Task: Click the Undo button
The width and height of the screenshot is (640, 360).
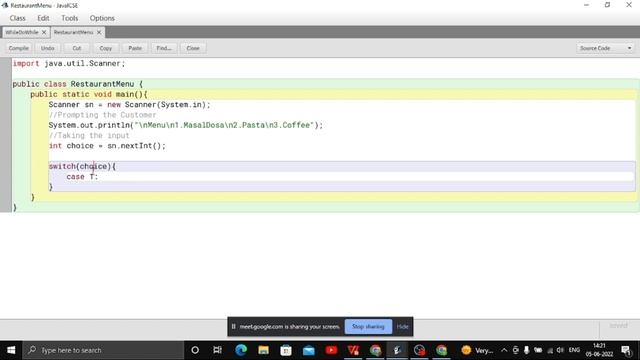Action: pos(48,48)
